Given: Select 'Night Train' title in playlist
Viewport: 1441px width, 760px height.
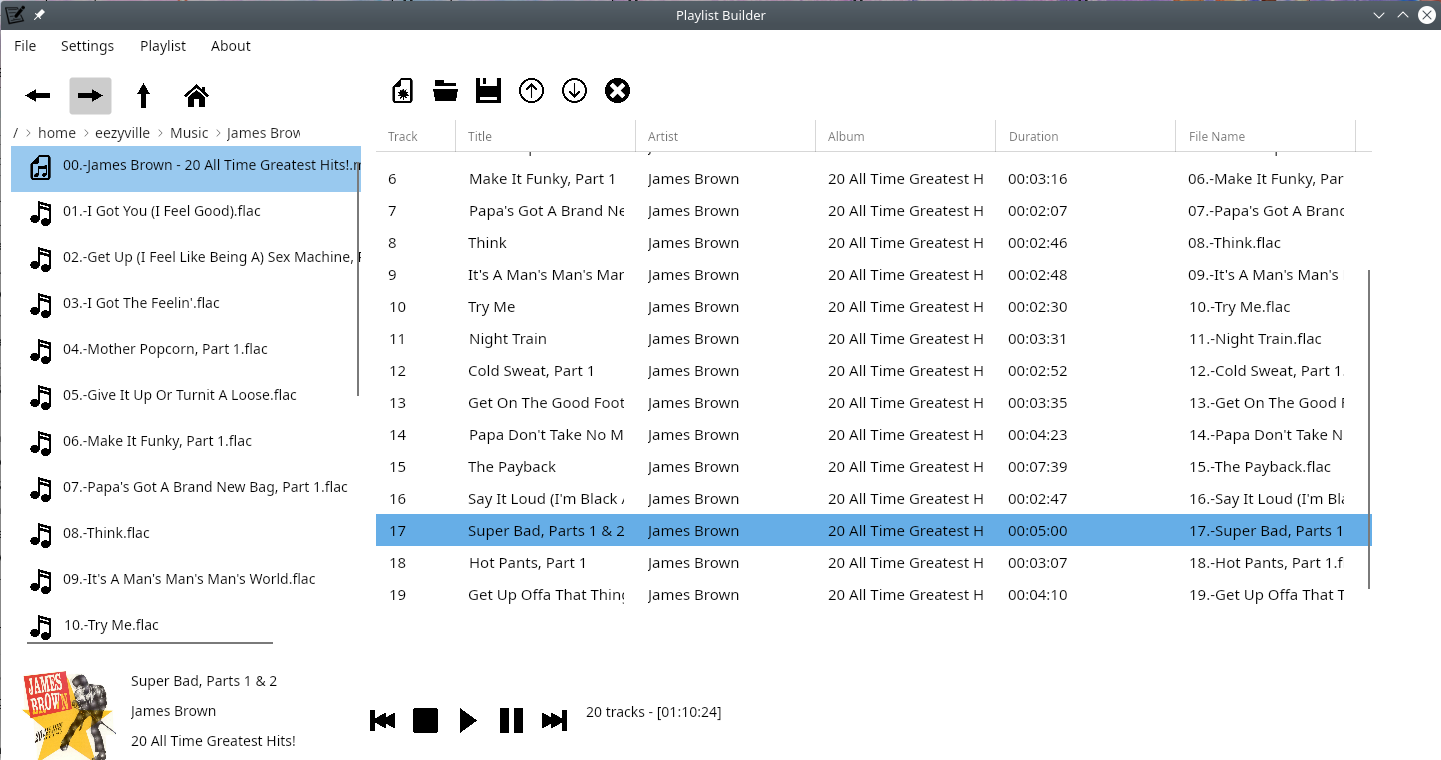Looking at the screenshot, I should (507, 339).
